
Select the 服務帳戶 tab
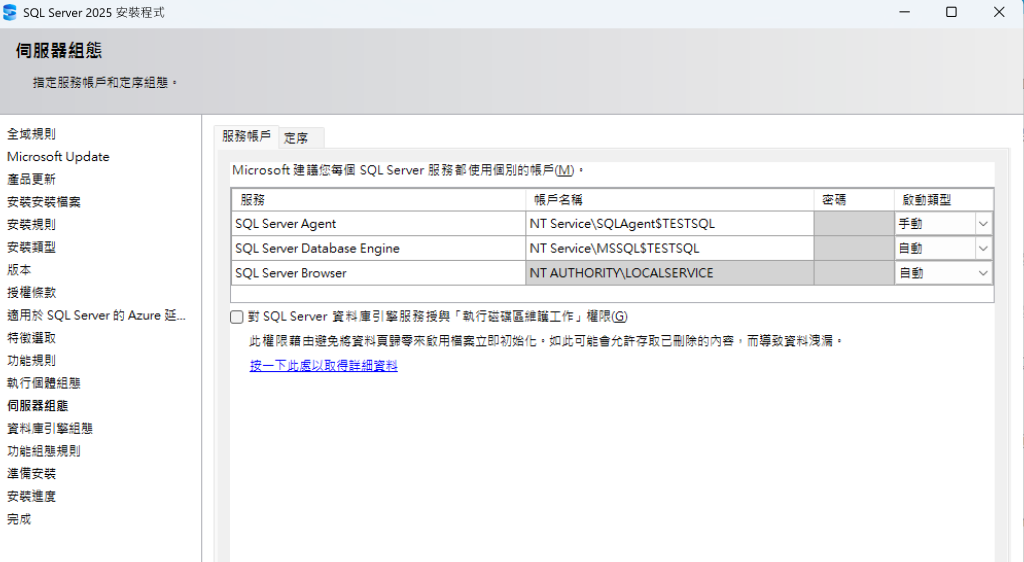pos(246,136)
